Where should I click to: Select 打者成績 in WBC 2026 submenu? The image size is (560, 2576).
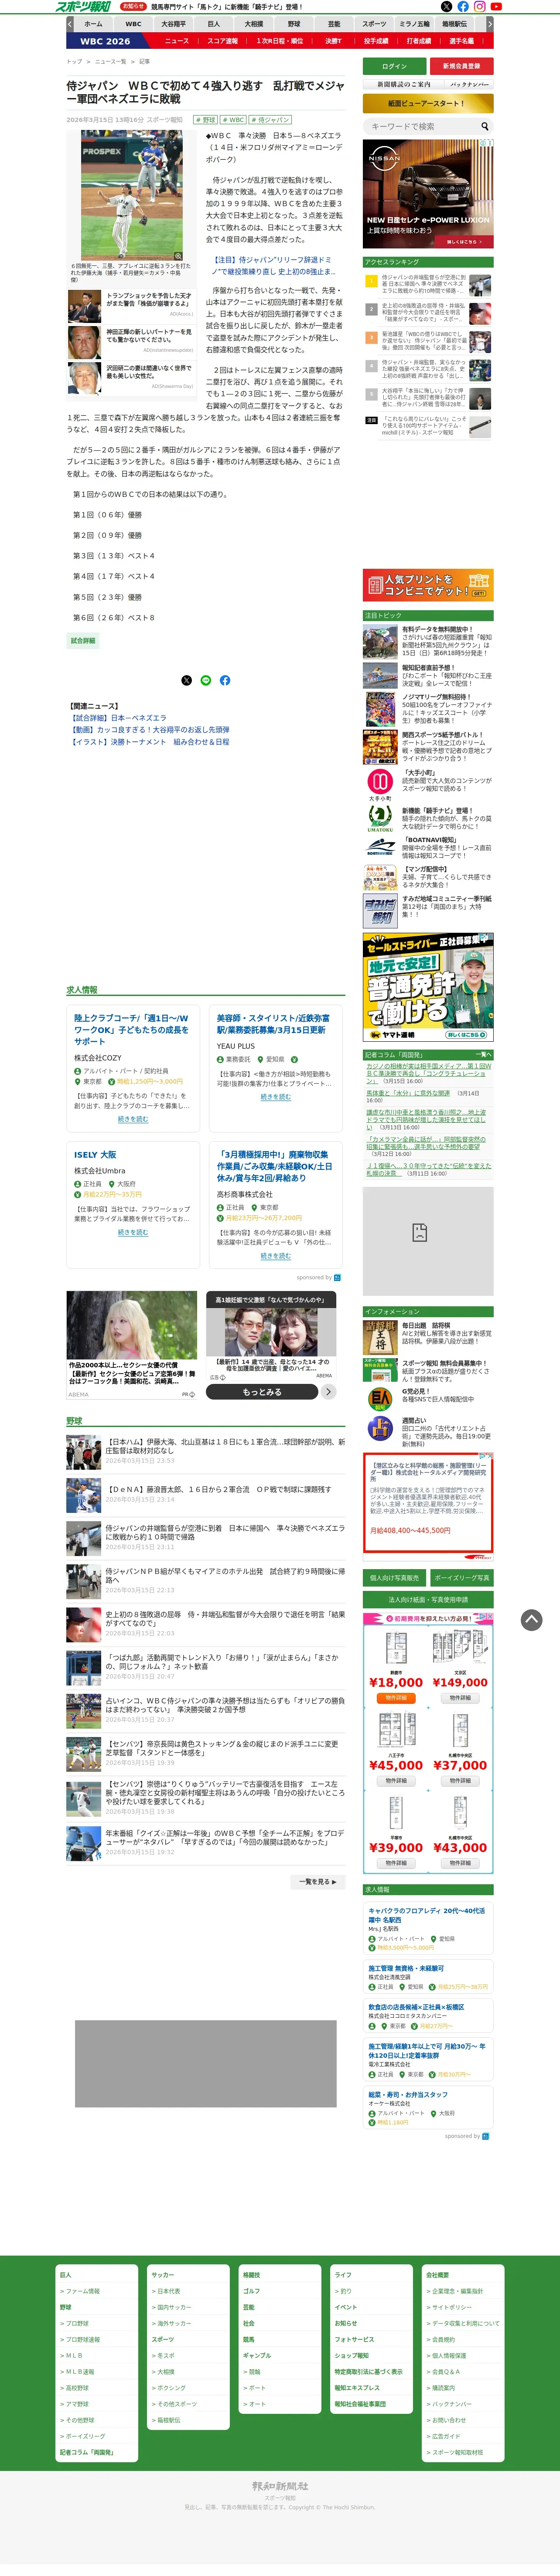(419, 41)
